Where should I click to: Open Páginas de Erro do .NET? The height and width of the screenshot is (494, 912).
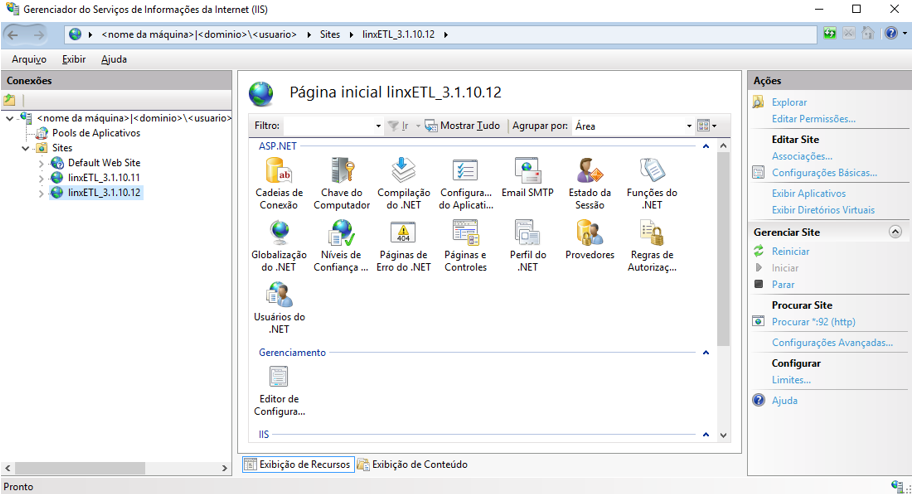[404, 246]
